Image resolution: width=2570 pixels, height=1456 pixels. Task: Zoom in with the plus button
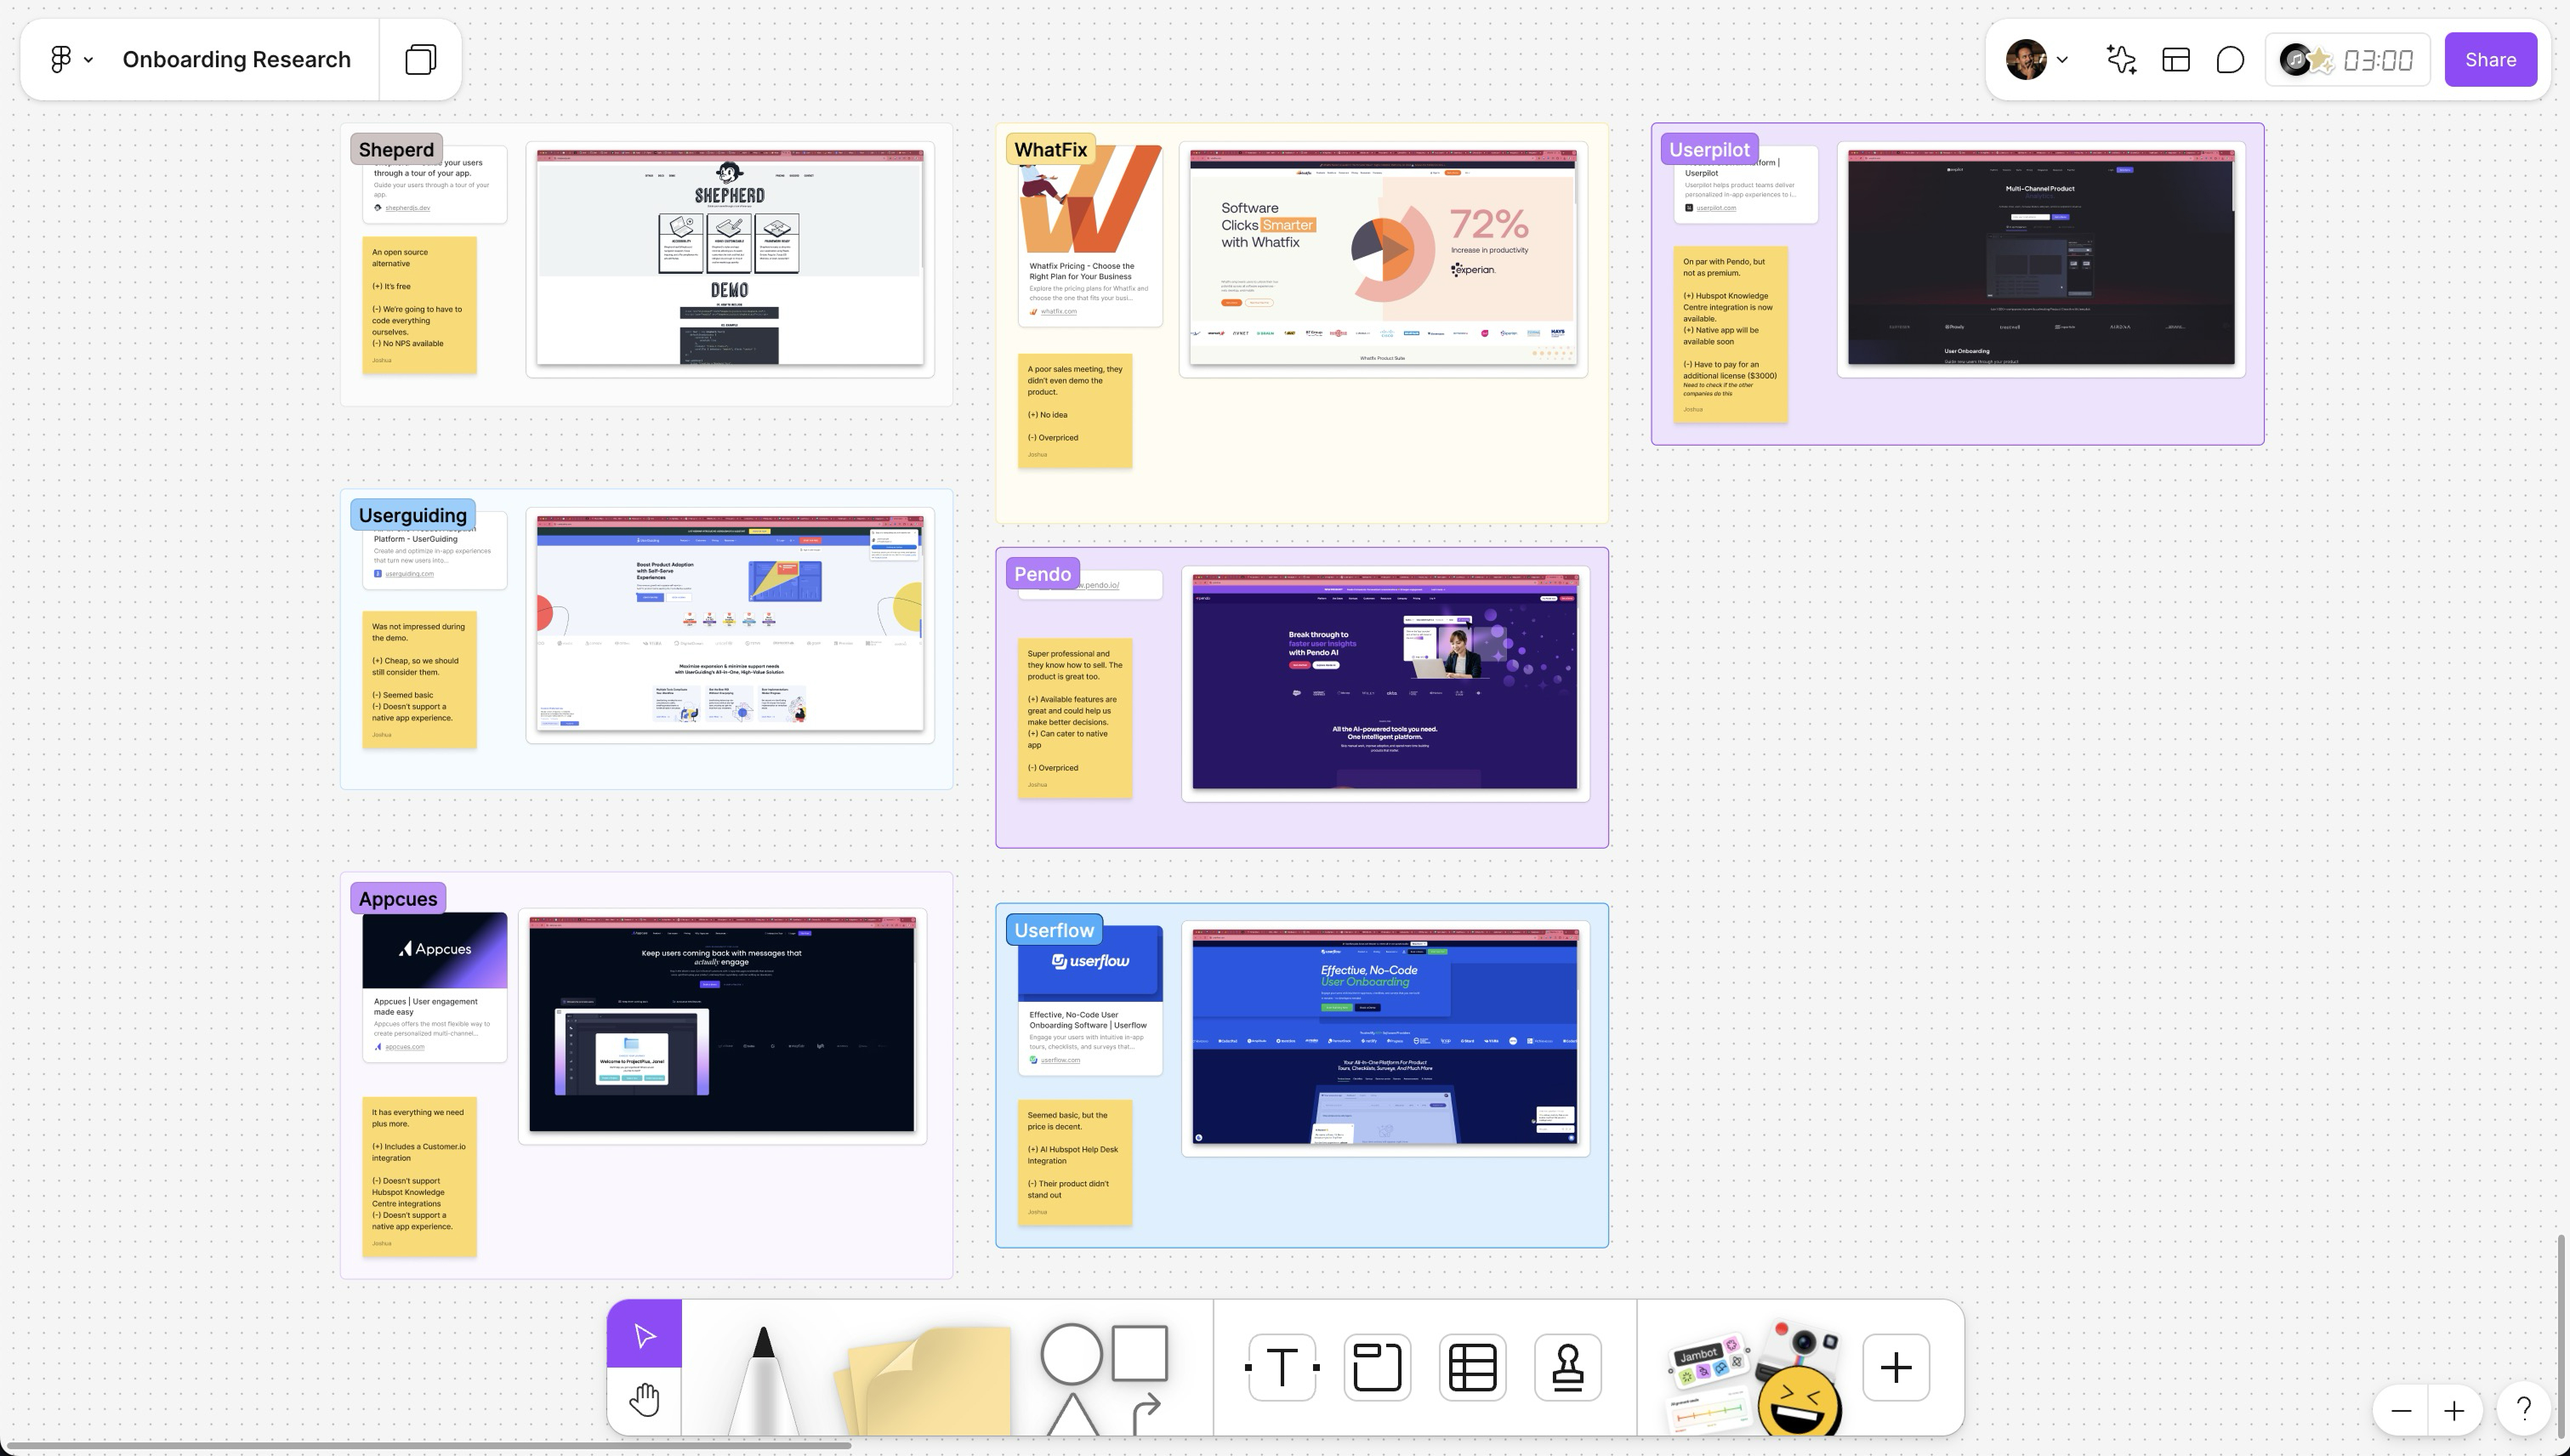click(2454, 1410)
